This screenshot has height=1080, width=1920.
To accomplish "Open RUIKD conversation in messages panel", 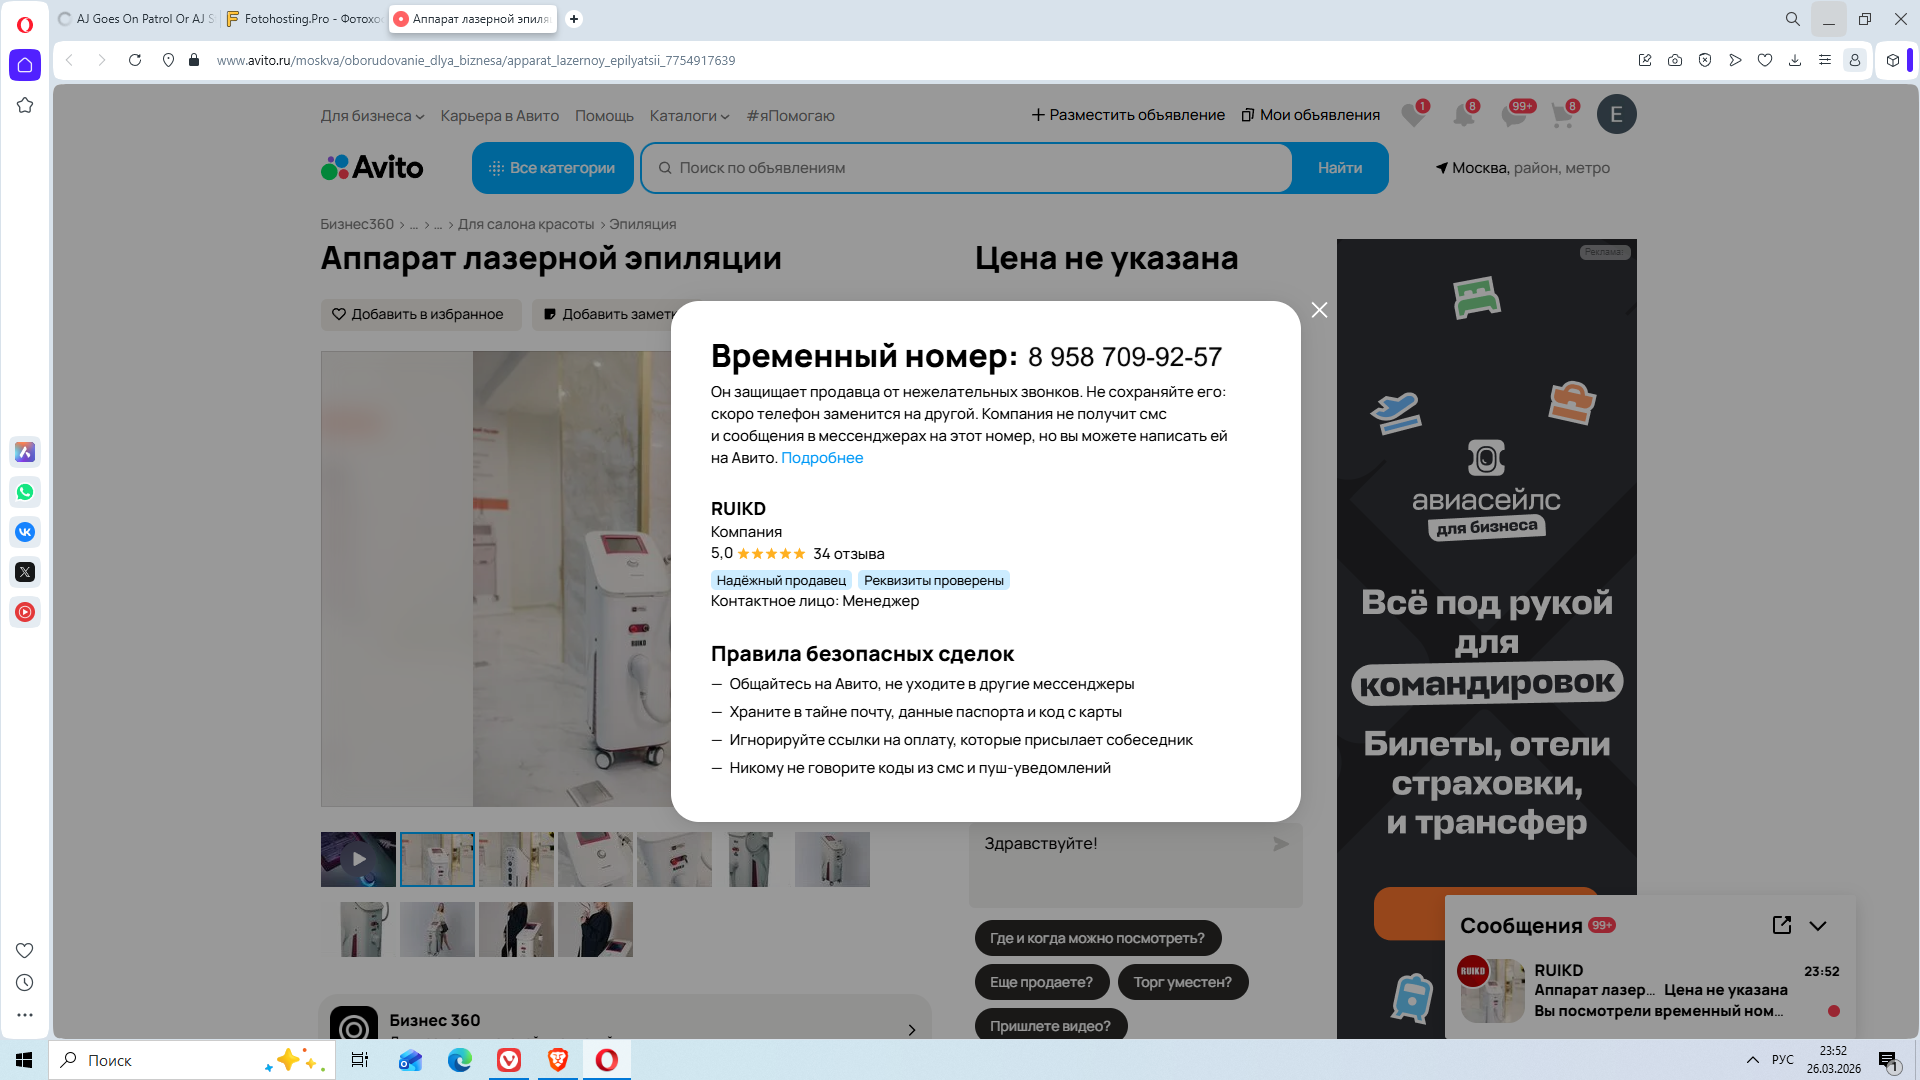I will pyautogui.click(x=1650, y=990).
